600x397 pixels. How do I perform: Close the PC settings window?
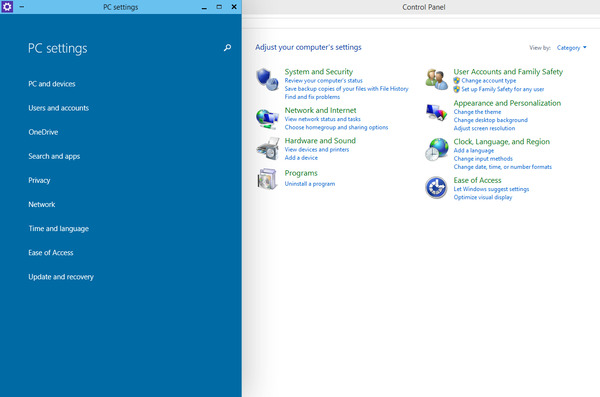click(x=234, y=7)
